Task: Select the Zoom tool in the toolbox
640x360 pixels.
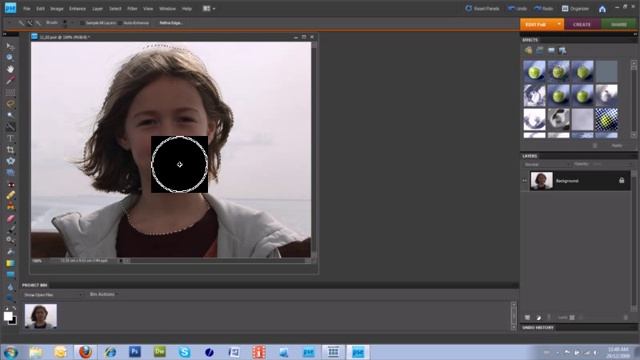Action: (10, 58)
